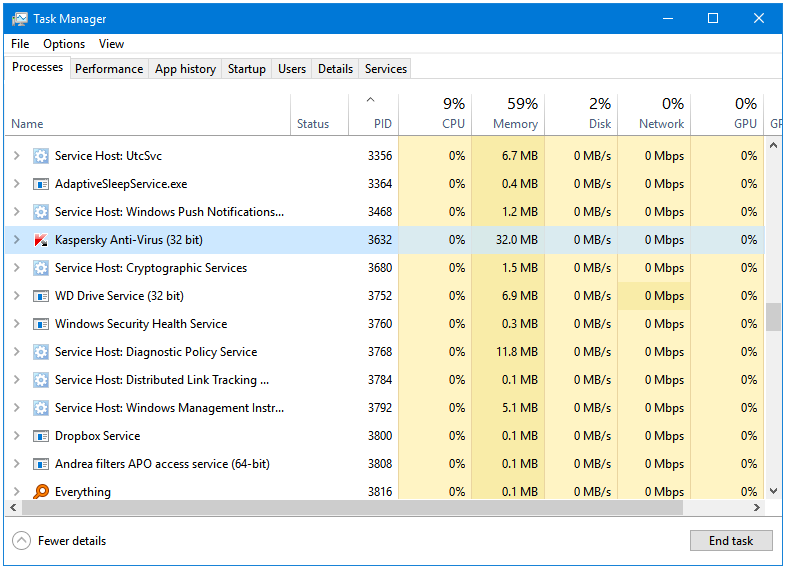Click the vertical scrollbar thumb
This screenshot has height=568, width=786.
[773, 317]
